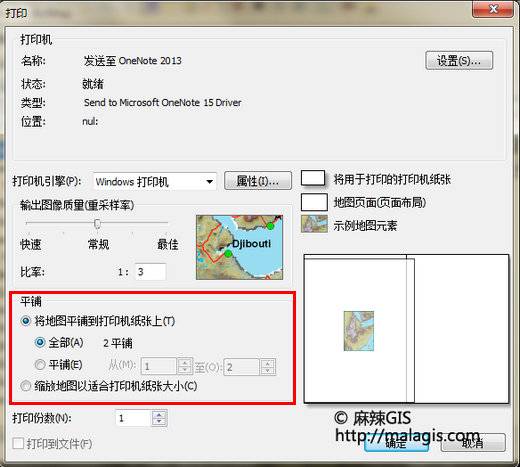This screenshot has height=467, width=520.
Task: Open the printer engine dropdown list
Action: click(x=155, y=182)
